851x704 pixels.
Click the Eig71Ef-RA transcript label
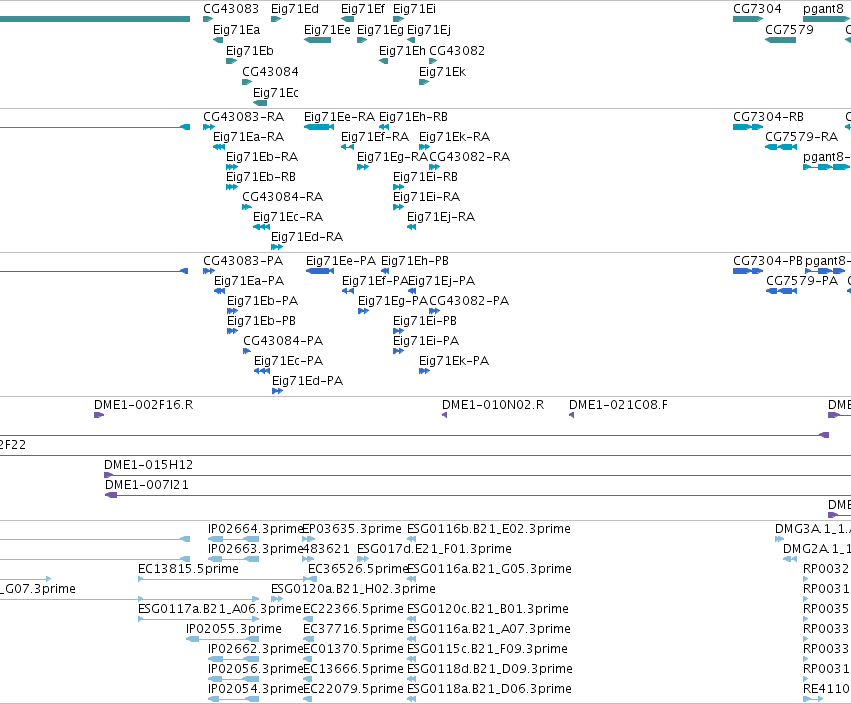coord(374,137)
